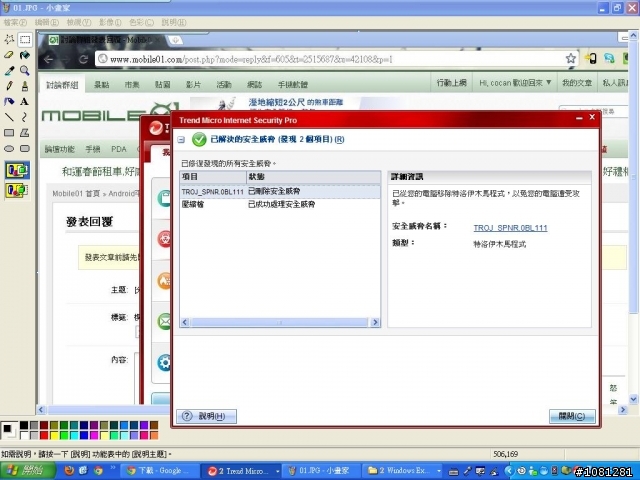Click Paint canvas scroll left arrow
Viewport: 640px width, 480px height.
[41, 409]
